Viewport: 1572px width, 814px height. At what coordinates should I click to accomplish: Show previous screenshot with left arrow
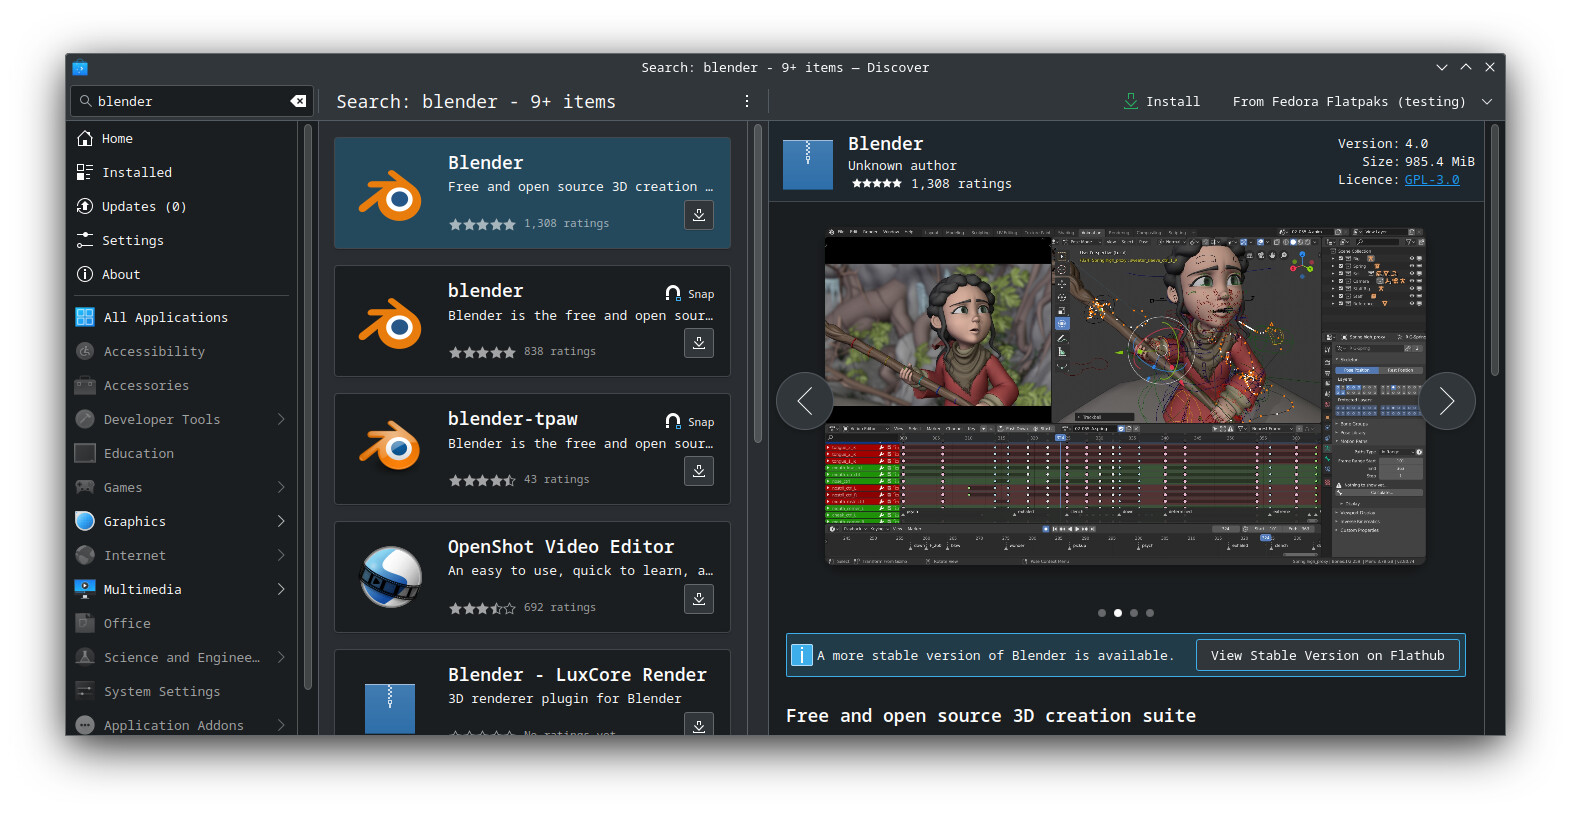[x=805, y=401]
